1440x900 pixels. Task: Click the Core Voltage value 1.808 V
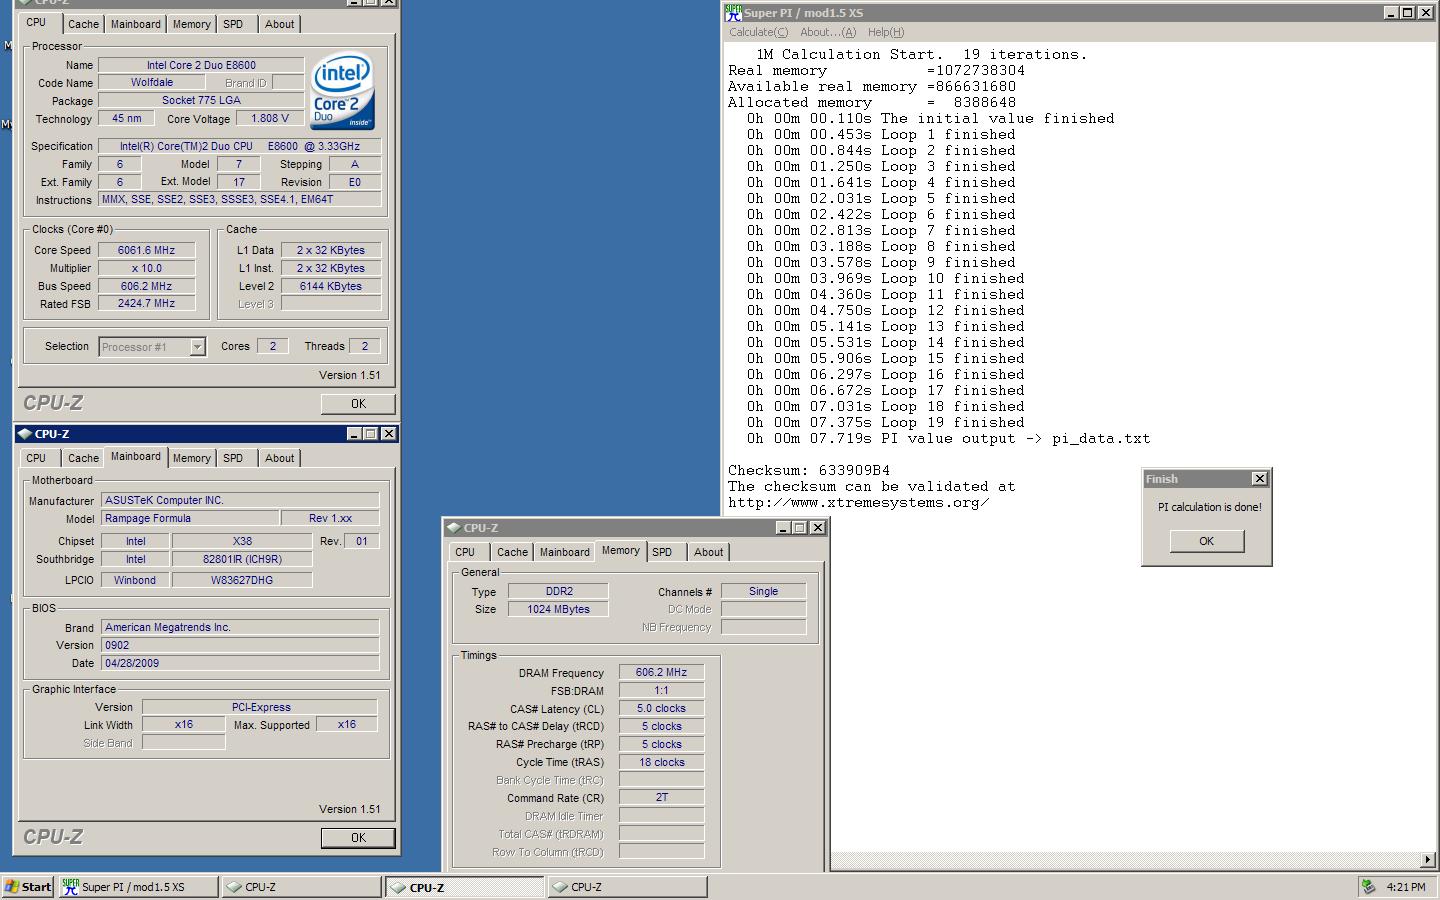click(x=270, y=119)
